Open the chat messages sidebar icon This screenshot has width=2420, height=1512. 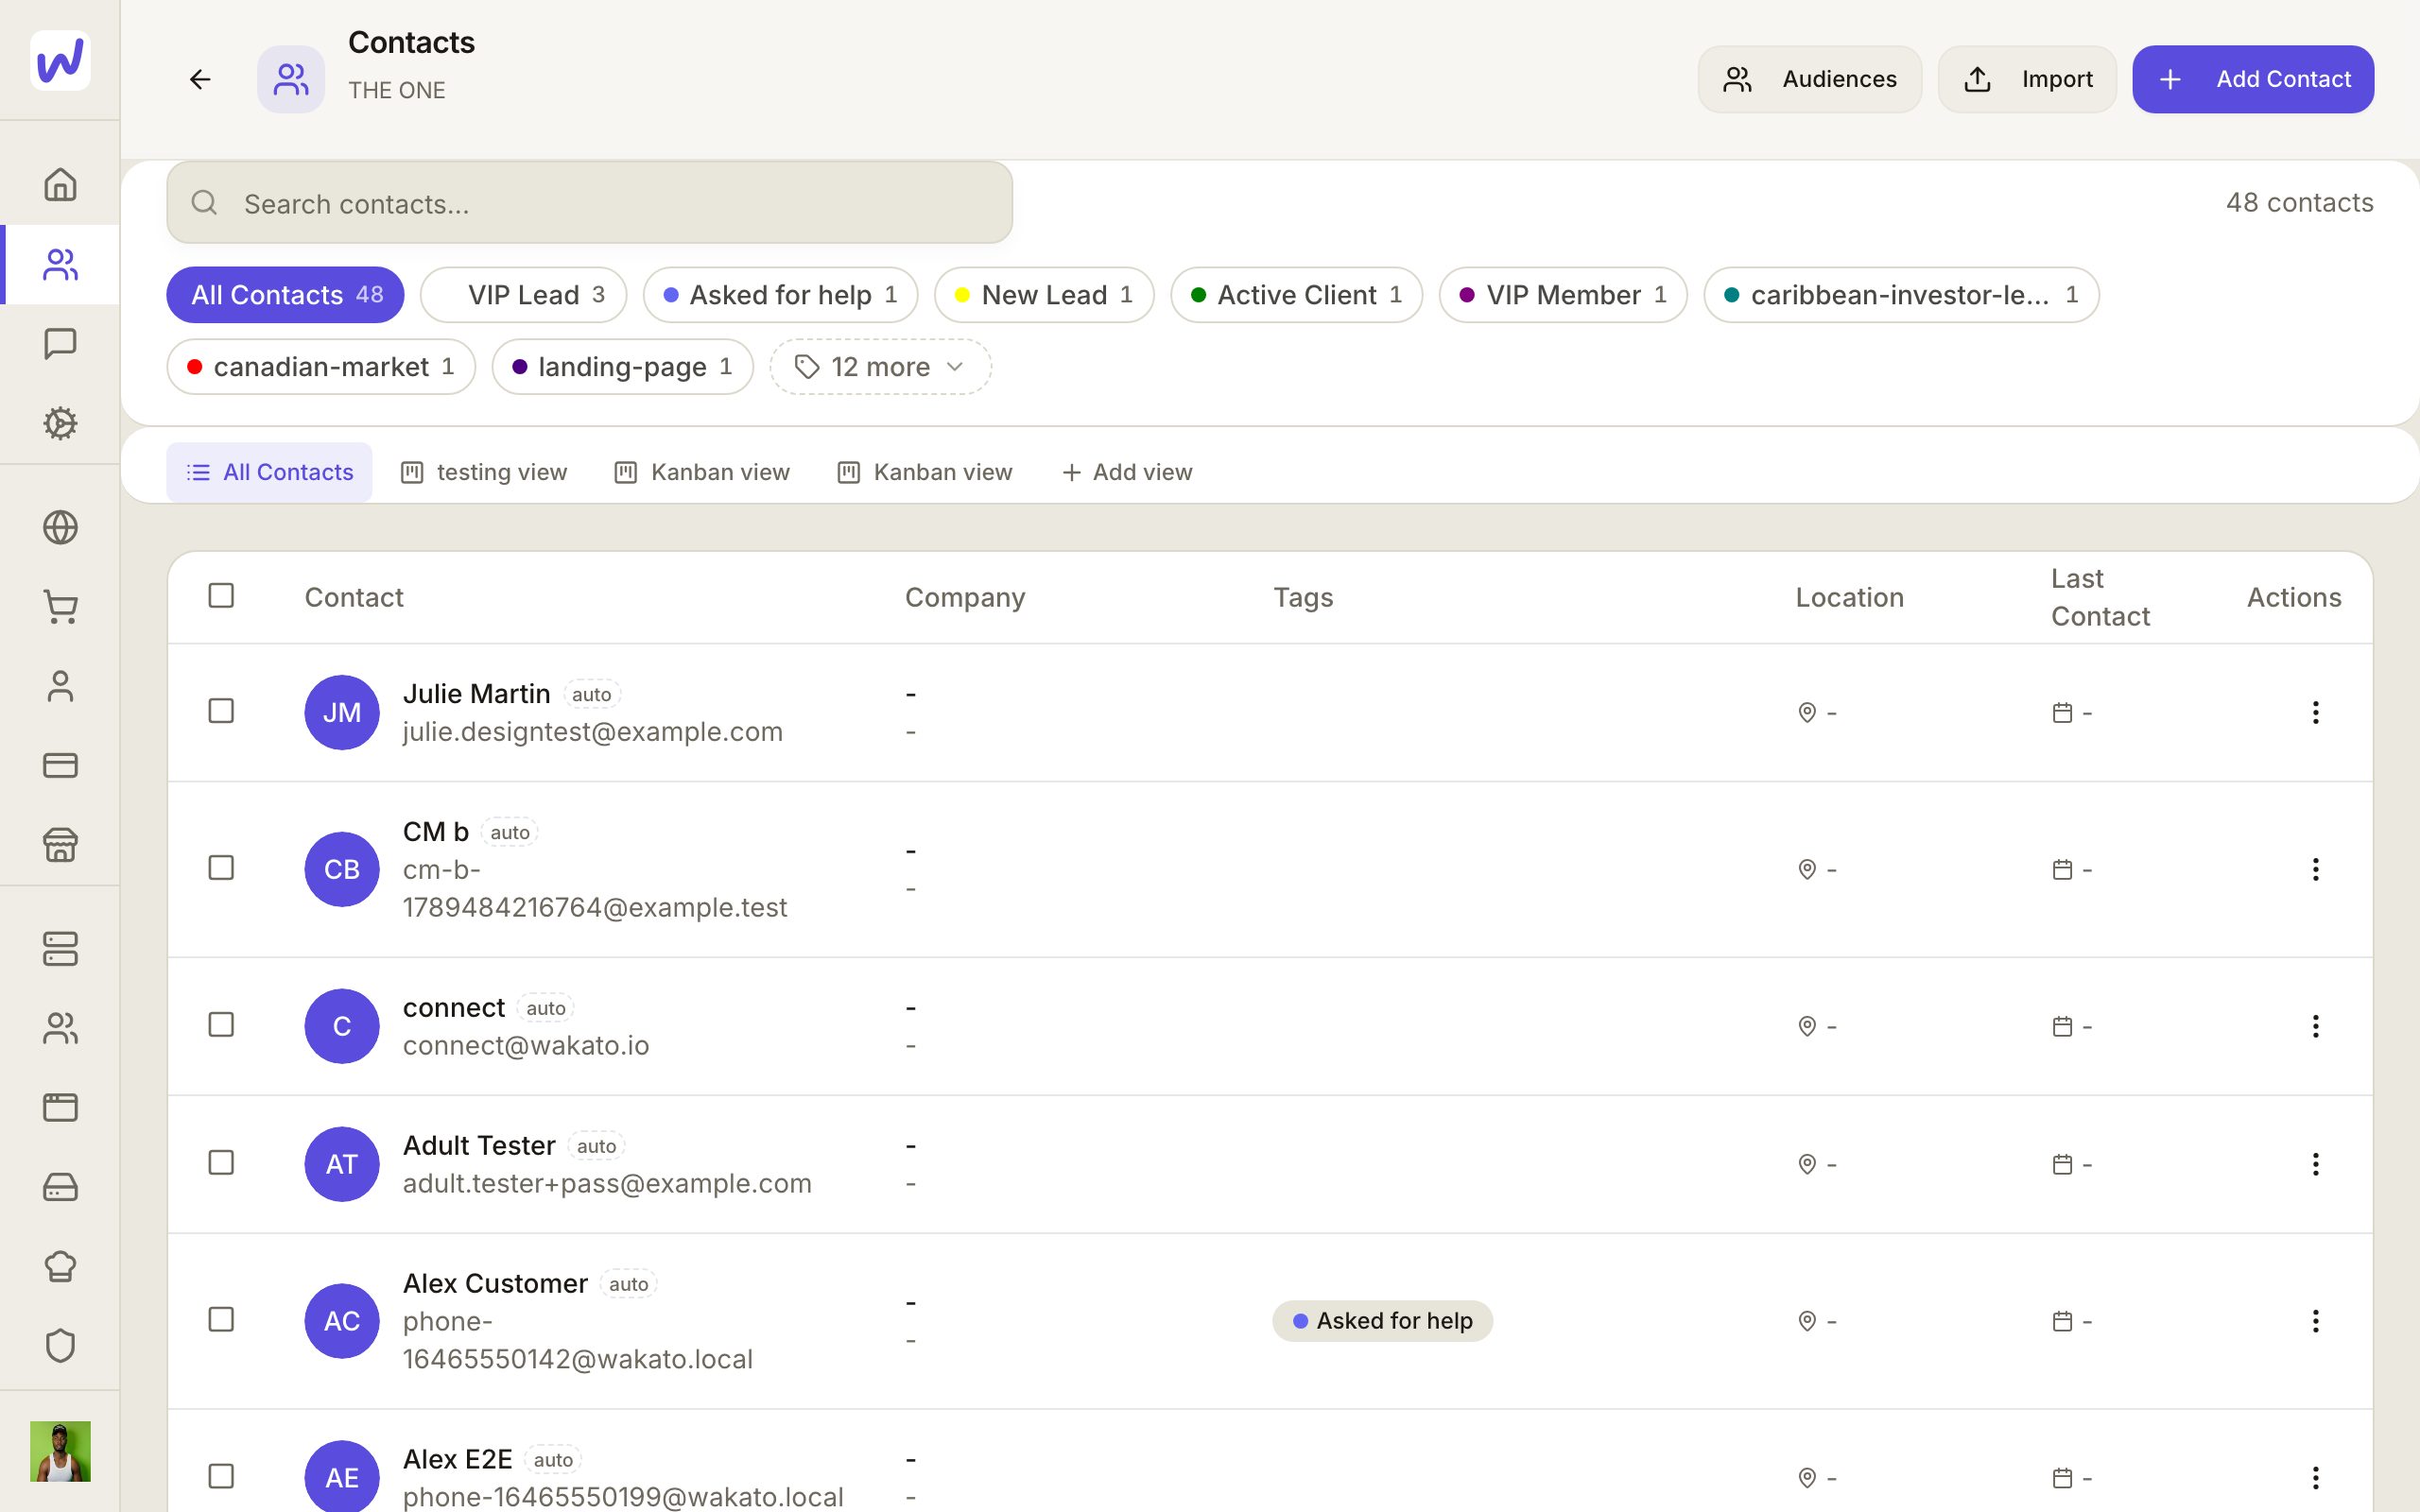(x=60, y=343)
